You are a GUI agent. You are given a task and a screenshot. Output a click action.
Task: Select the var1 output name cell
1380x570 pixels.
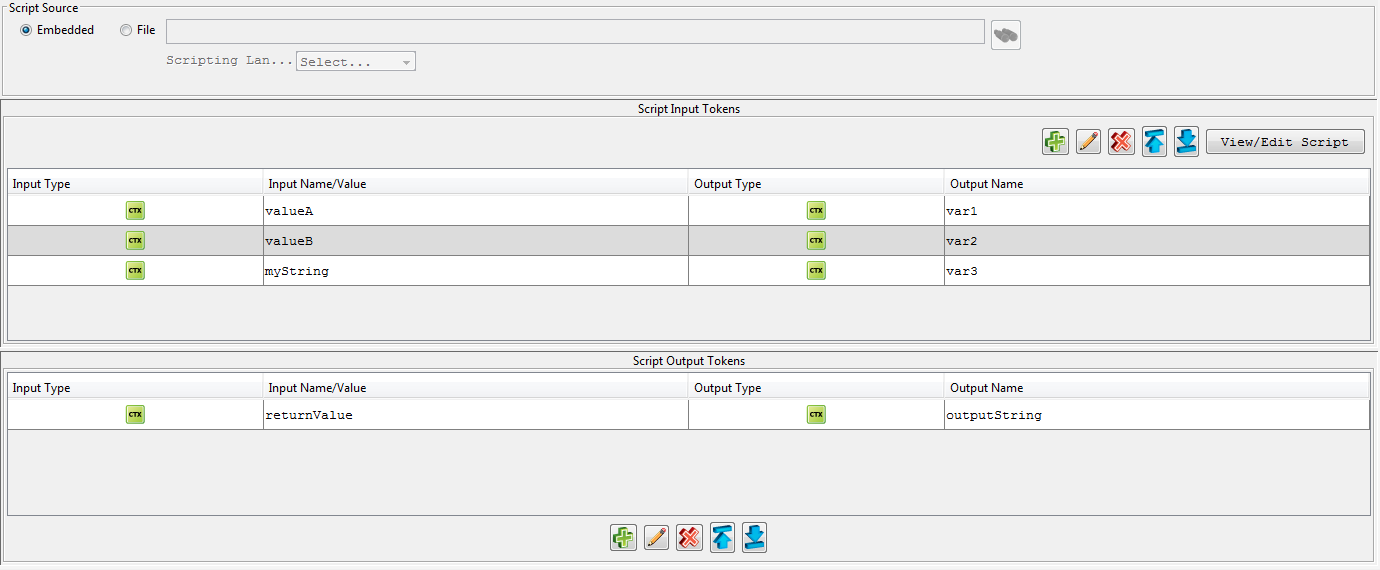pyautogui.click(x=1157, y=211)
